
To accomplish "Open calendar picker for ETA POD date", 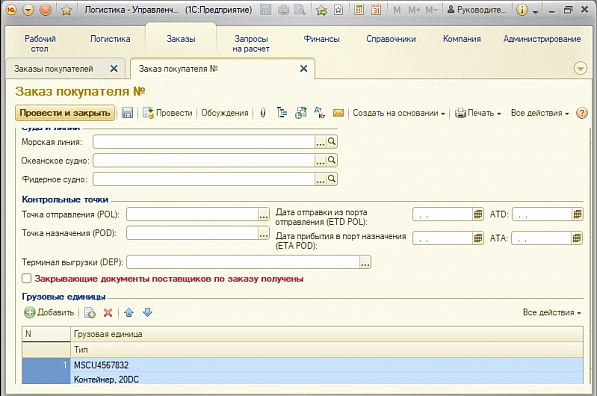I will (x=478, y=238).
